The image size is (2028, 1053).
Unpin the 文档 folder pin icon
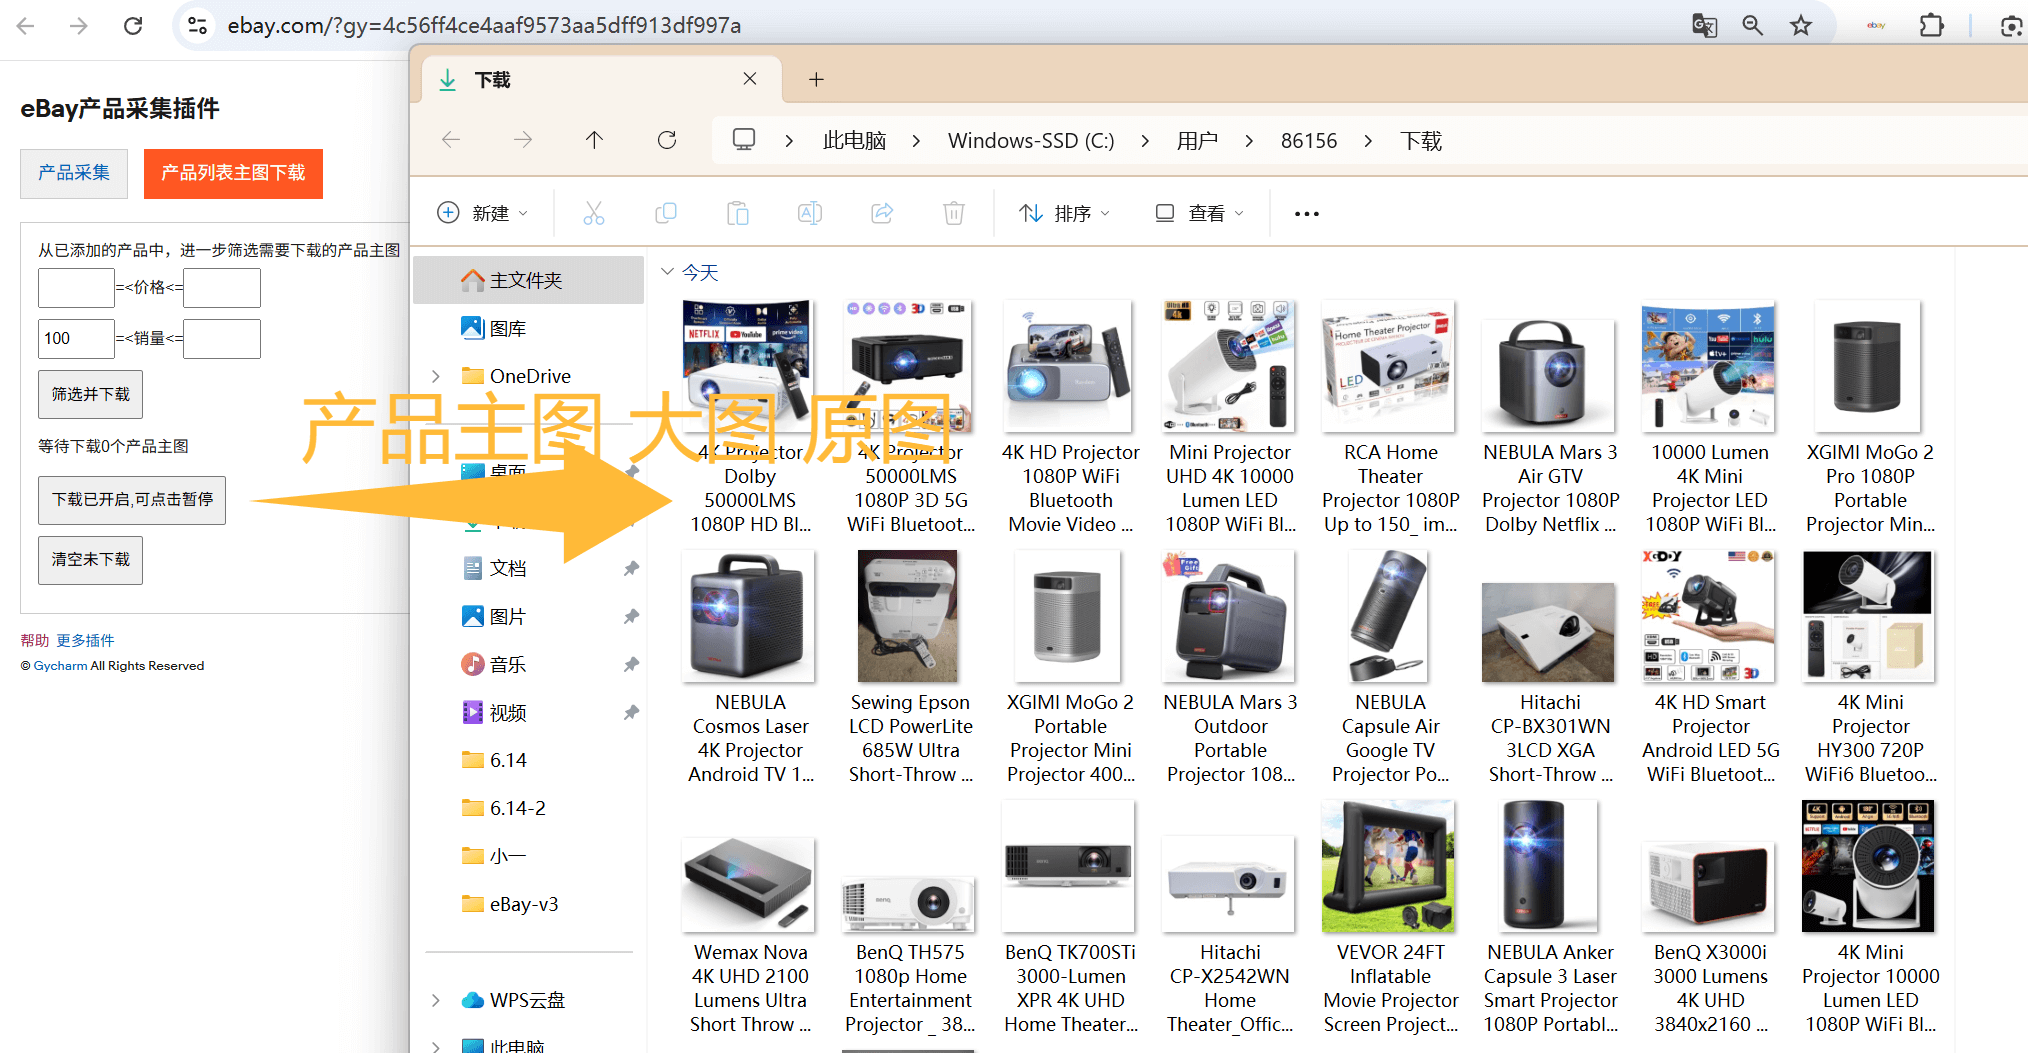(631, 568)
